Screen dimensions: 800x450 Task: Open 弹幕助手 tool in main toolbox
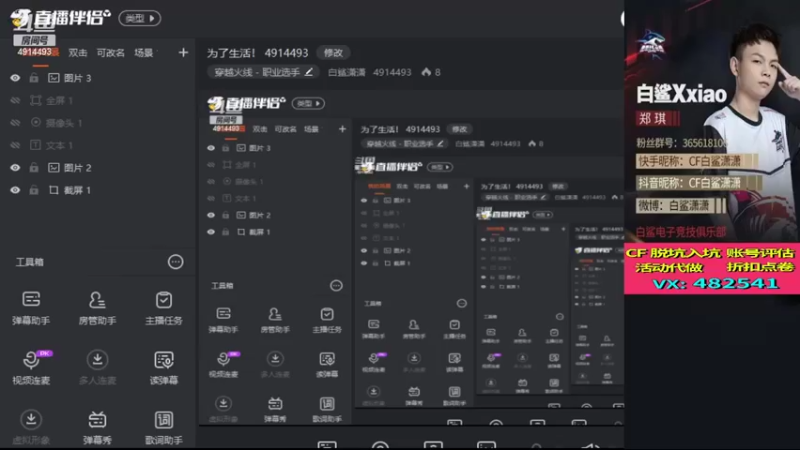pyautogui.click(x=31, y=308)
